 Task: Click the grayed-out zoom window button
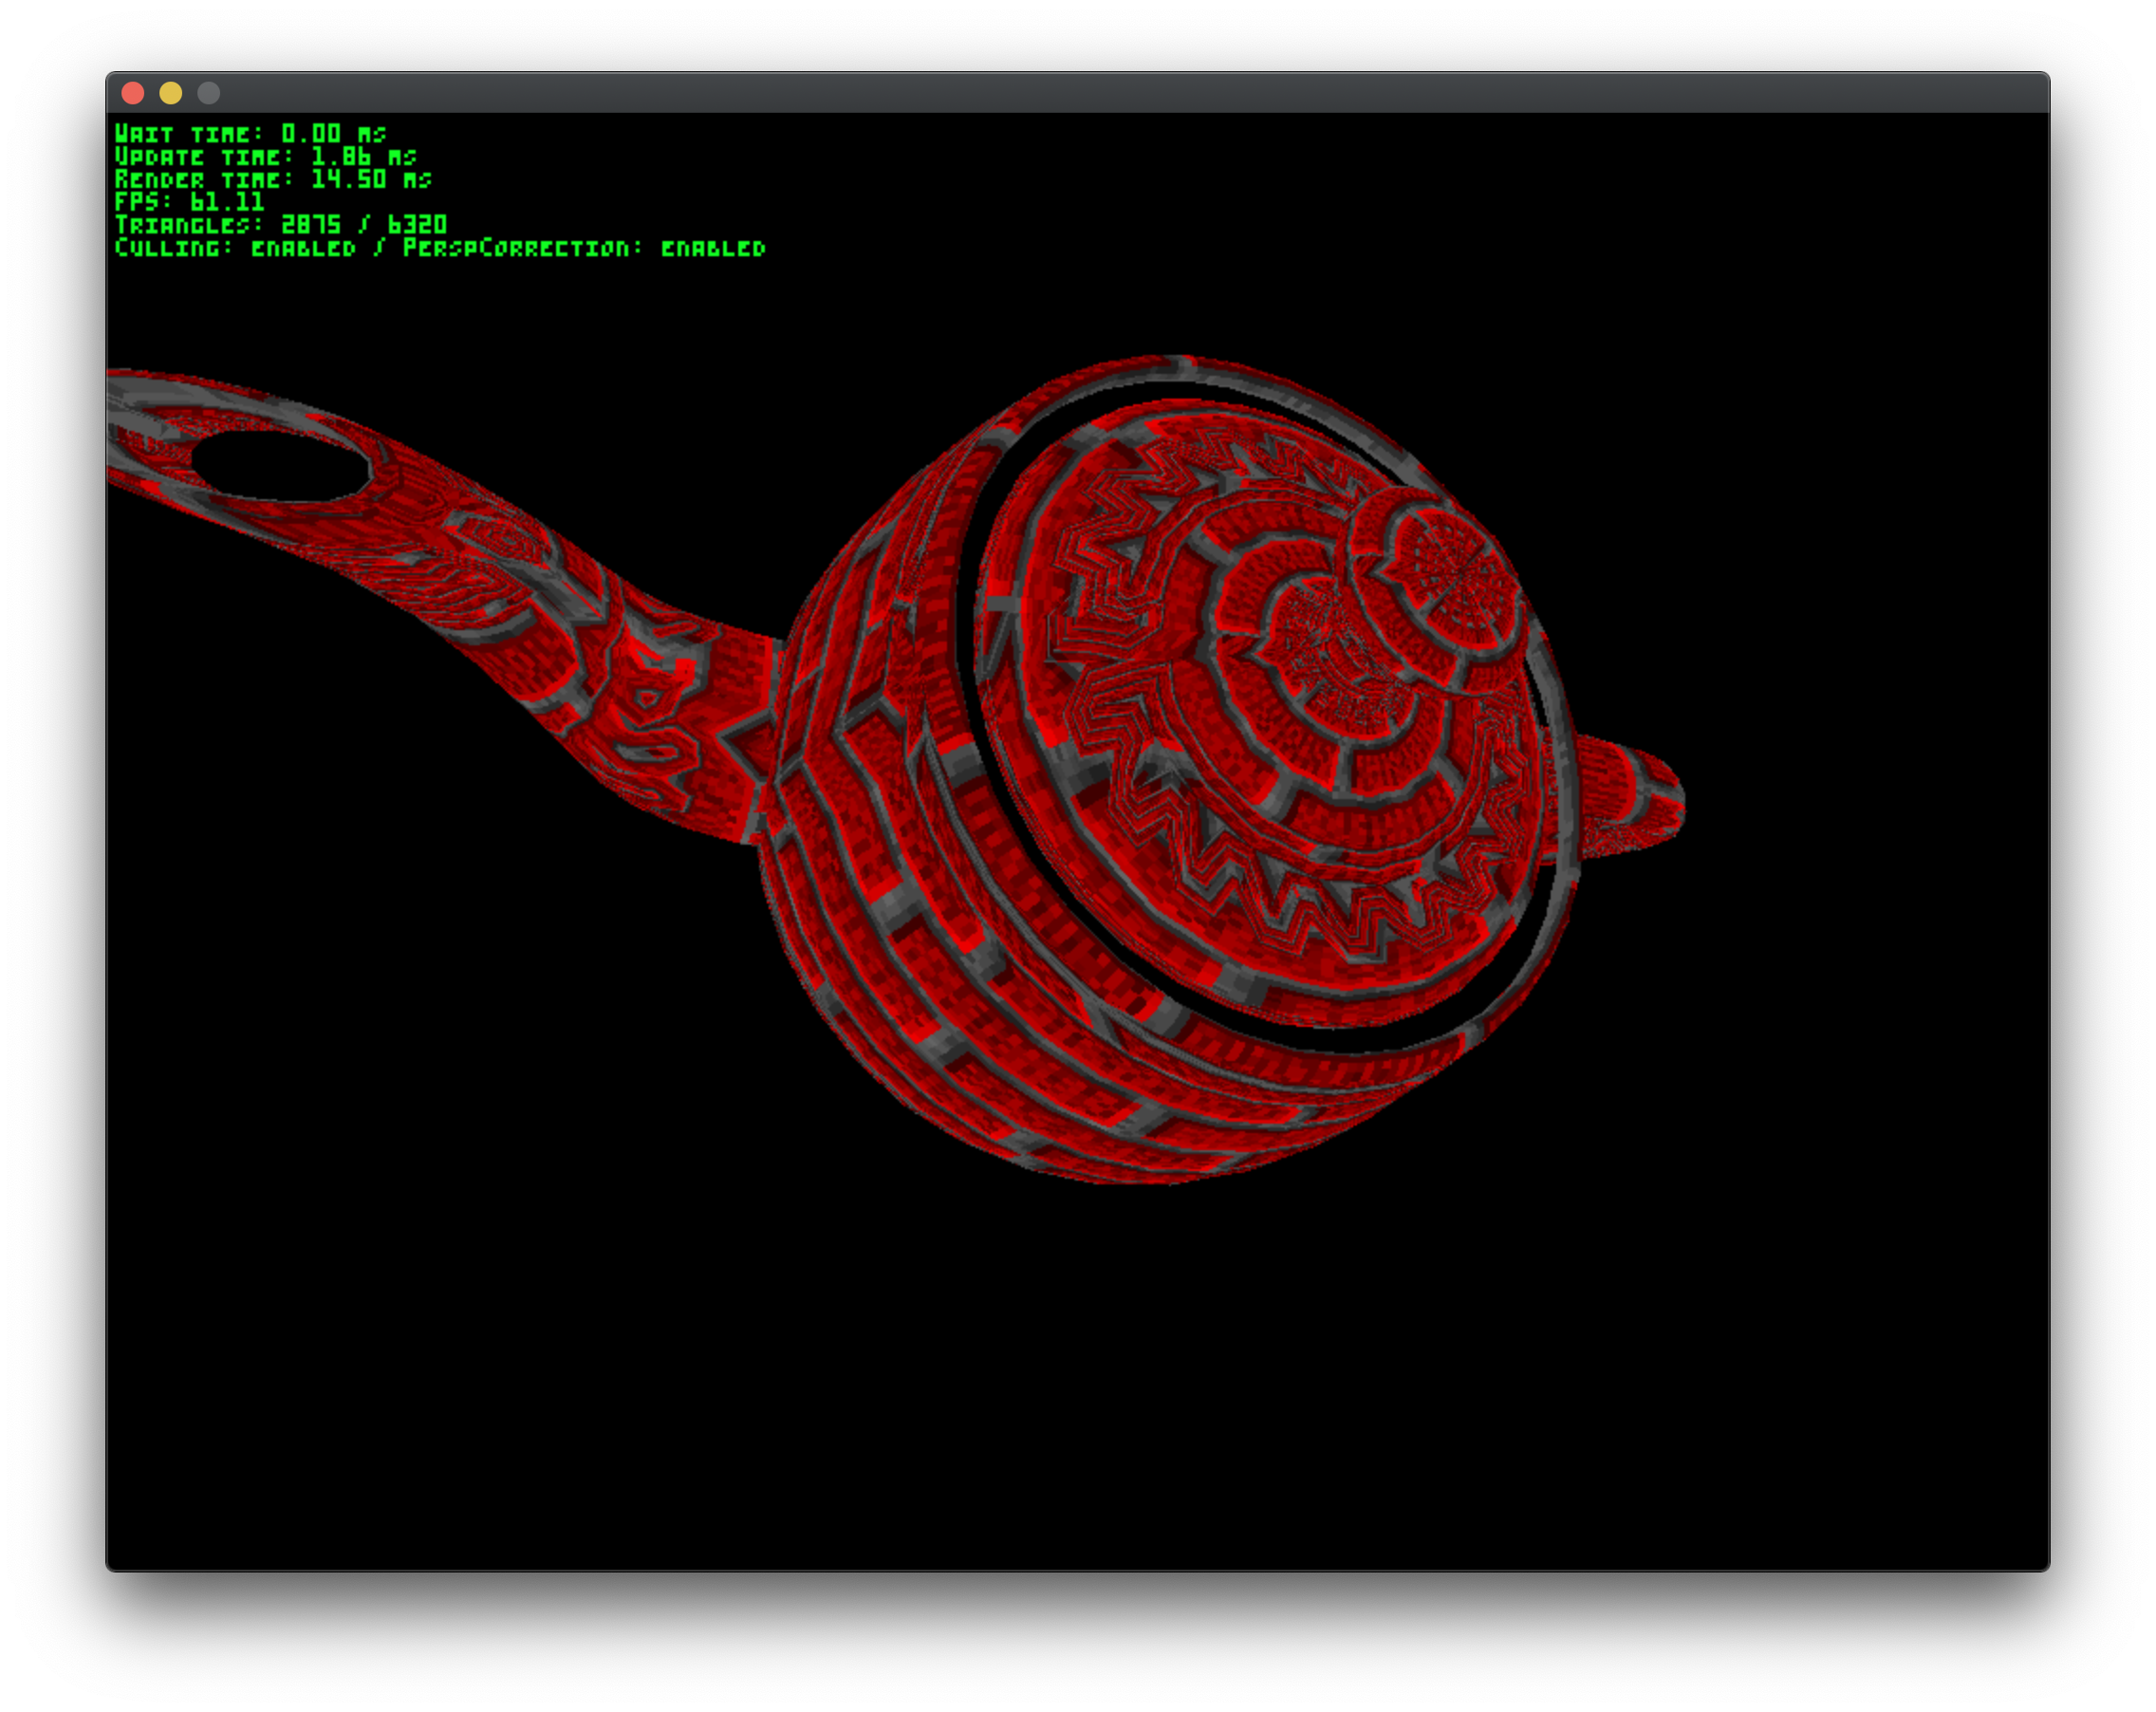point(208,93)
